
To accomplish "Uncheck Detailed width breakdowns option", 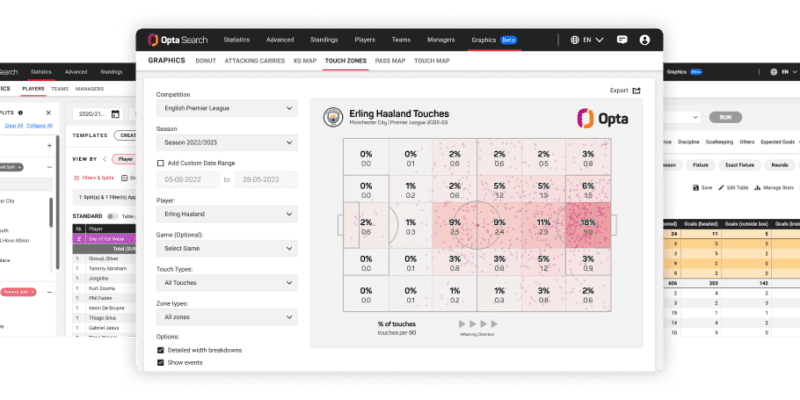I will click(x=161, y=350).
